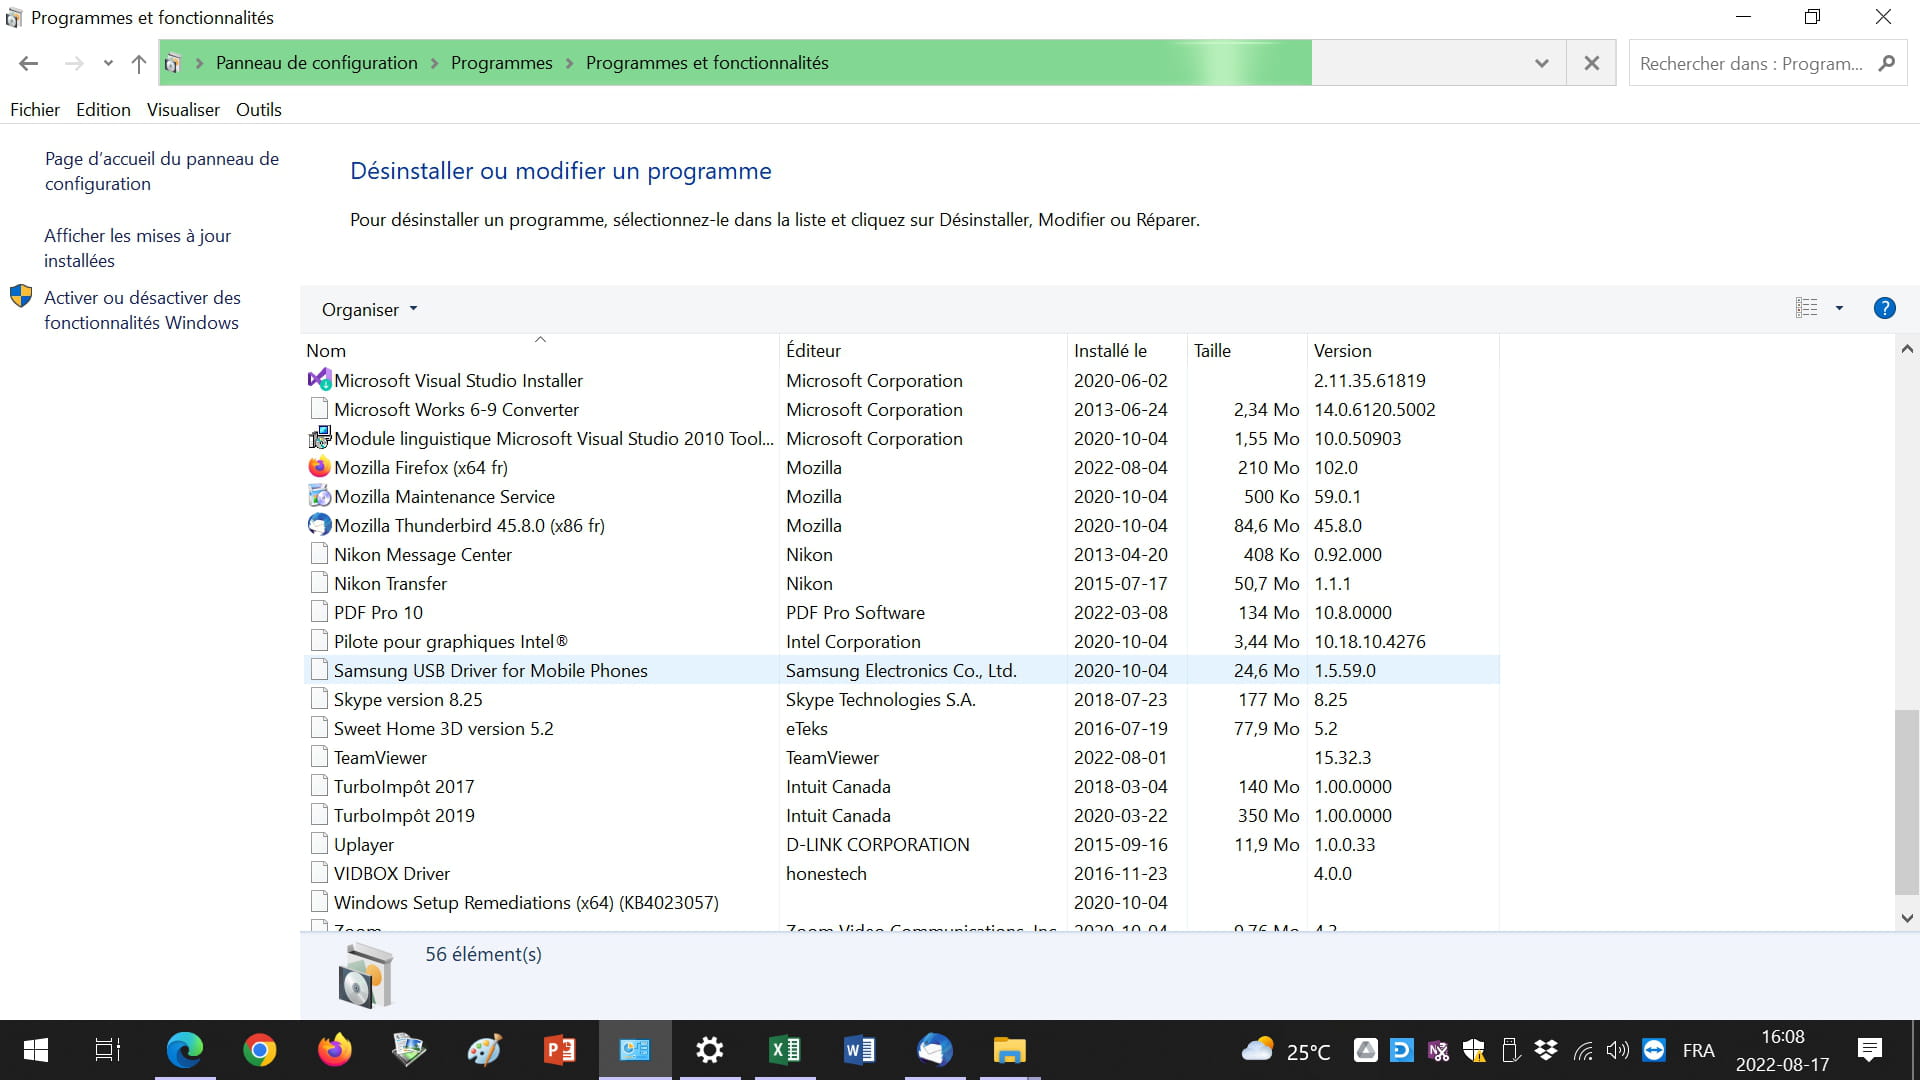Click the scroll-down arrow of the list

[1906, 918]
